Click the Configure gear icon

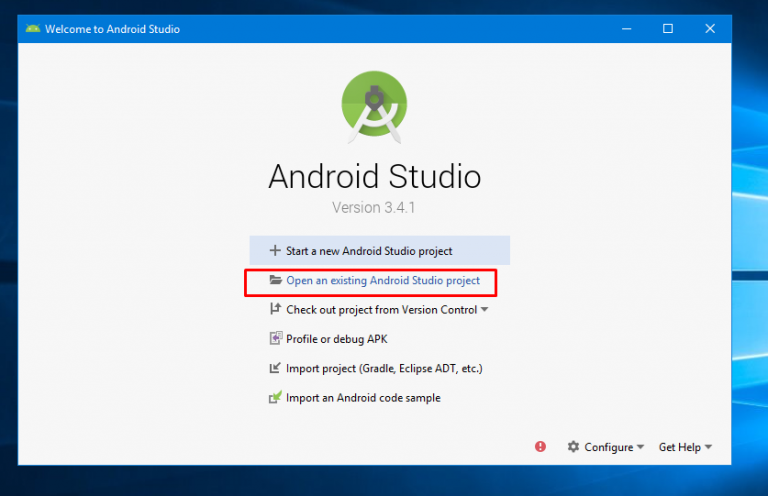click(573, 447)
